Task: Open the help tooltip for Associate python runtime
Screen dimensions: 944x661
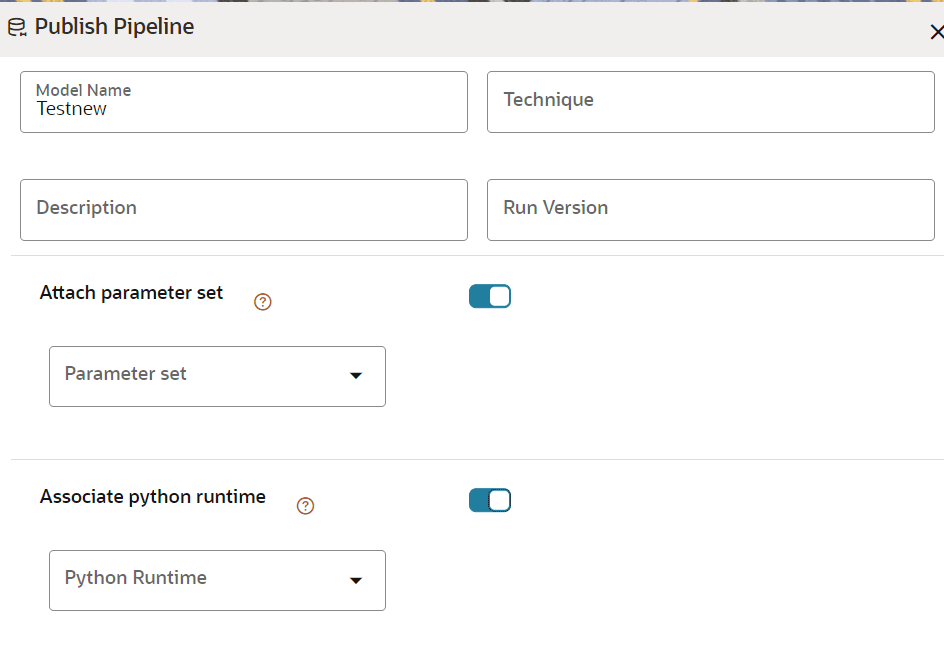Action: 305,505
